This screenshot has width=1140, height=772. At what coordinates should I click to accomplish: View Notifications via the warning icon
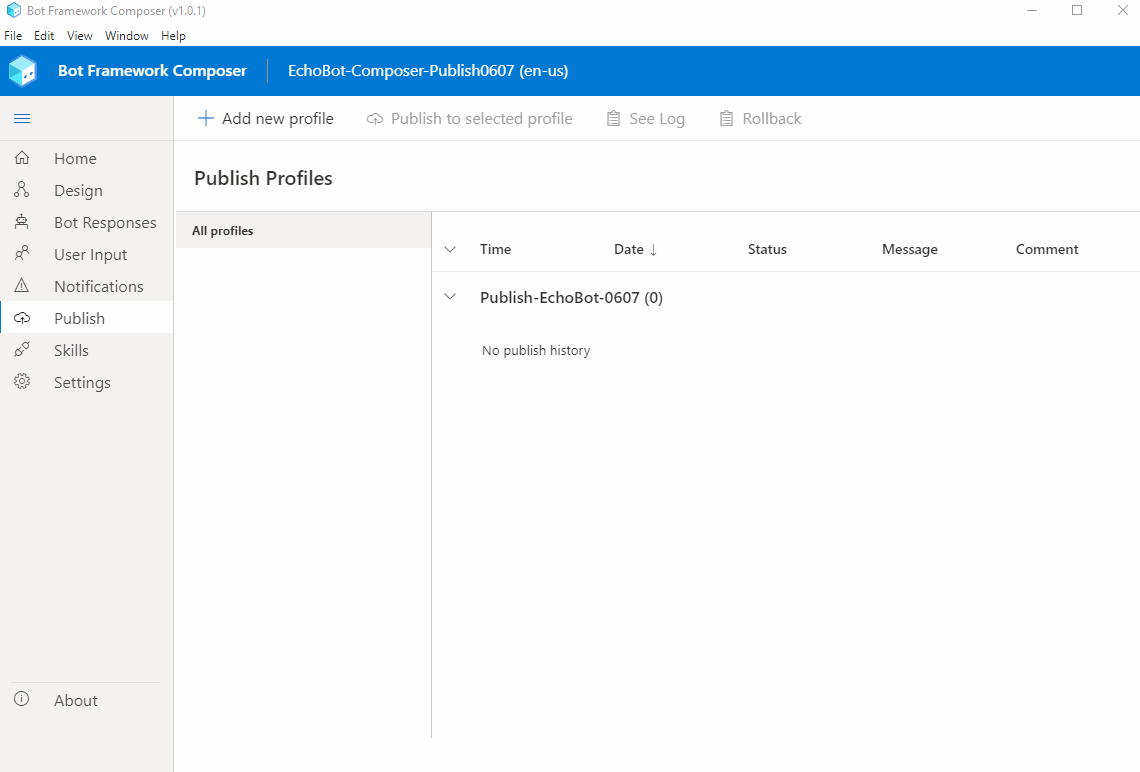click(x=22, y=286)
